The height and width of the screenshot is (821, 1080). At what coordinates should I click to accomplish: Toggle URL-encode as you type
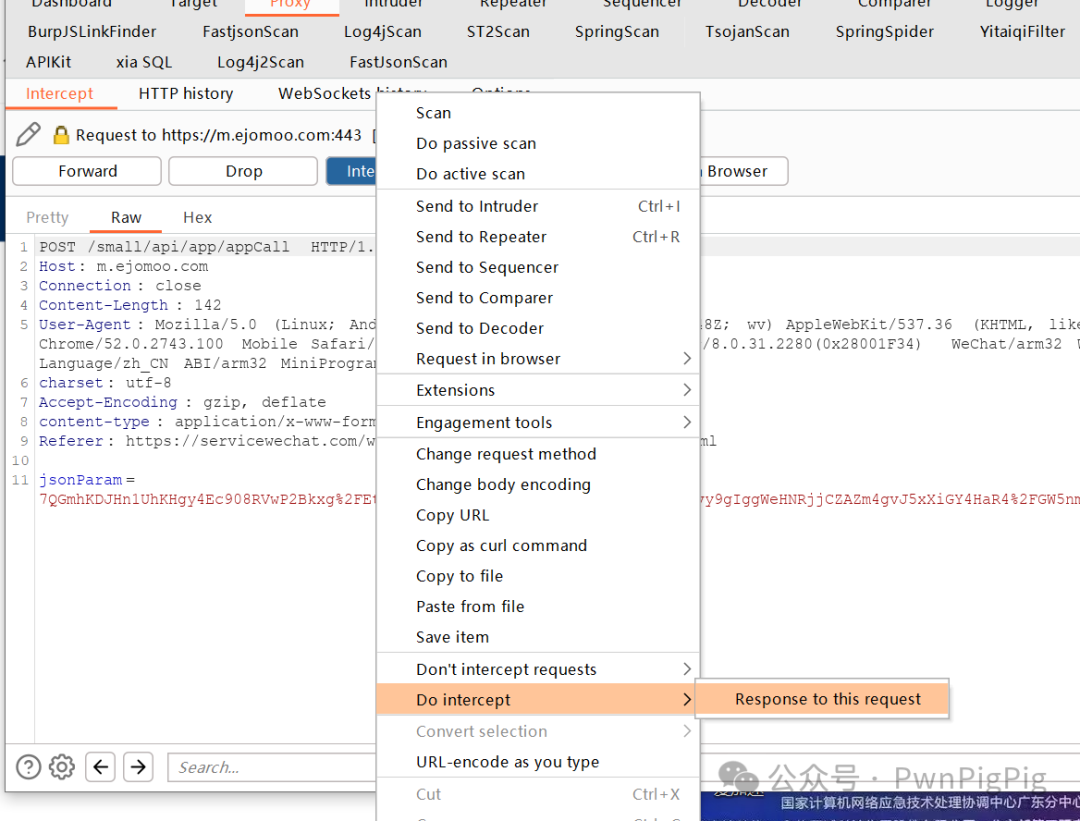pos(538,762)
